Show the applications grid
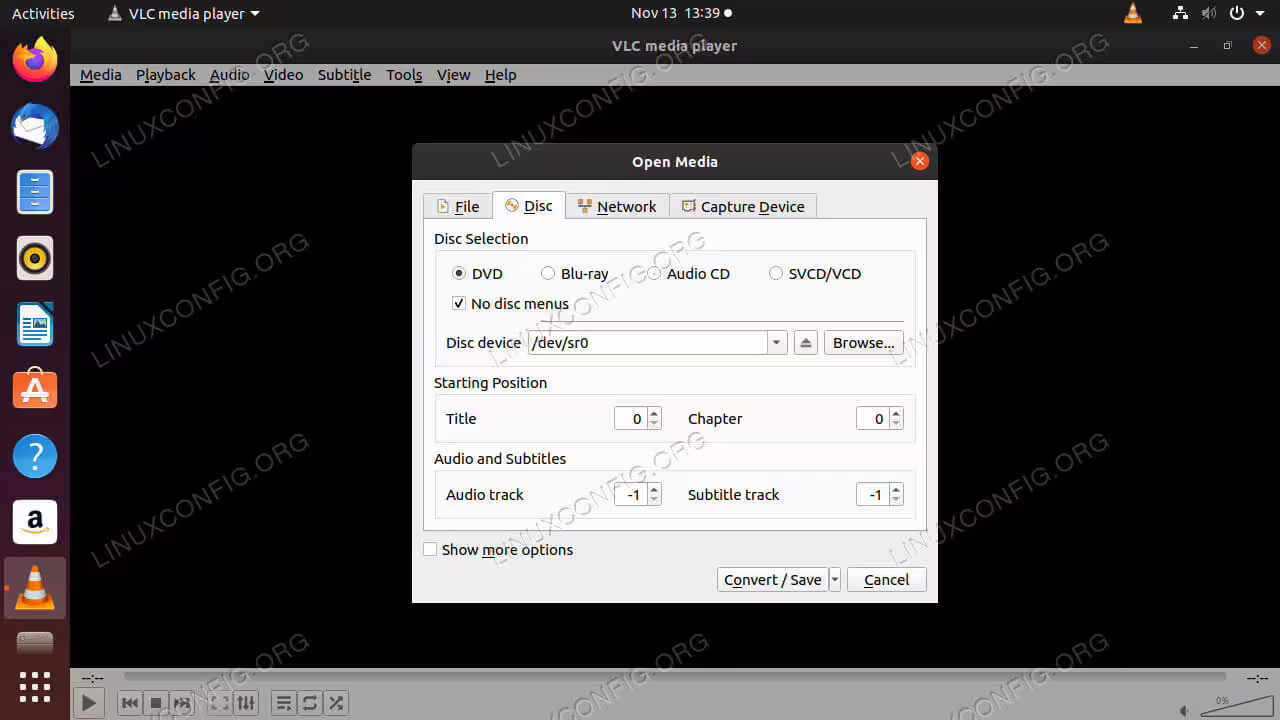 click(x=35, y=687)
